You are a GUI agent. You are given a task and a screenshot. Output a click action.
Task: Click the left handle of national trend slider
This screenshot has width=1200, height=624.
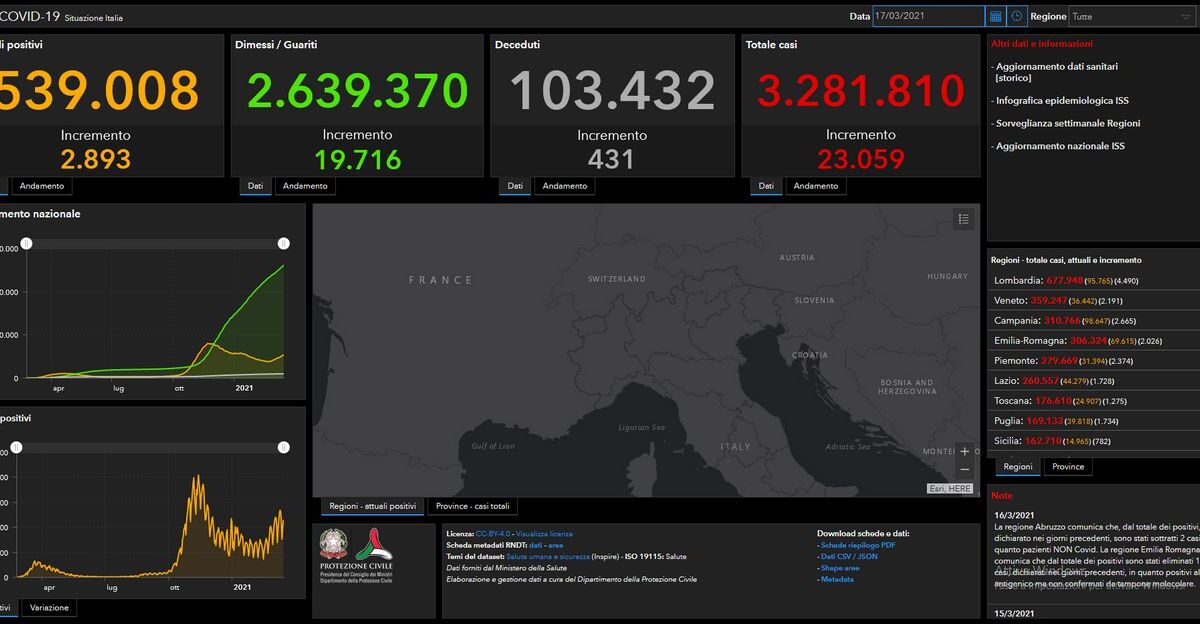click(26, 243)
